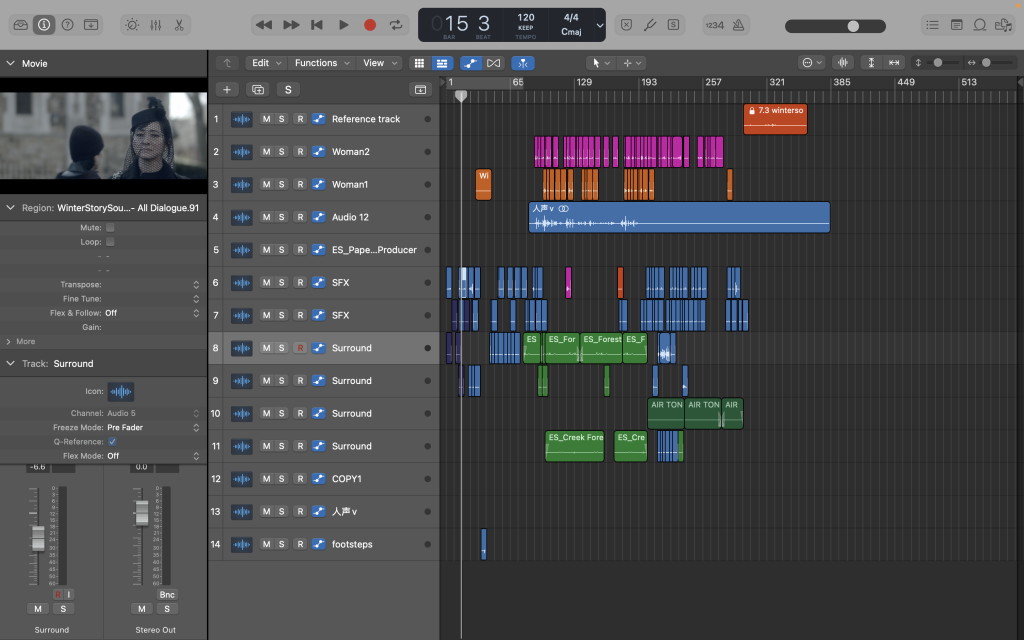Start playback with Play button
1024x640 pixels.
344,25
